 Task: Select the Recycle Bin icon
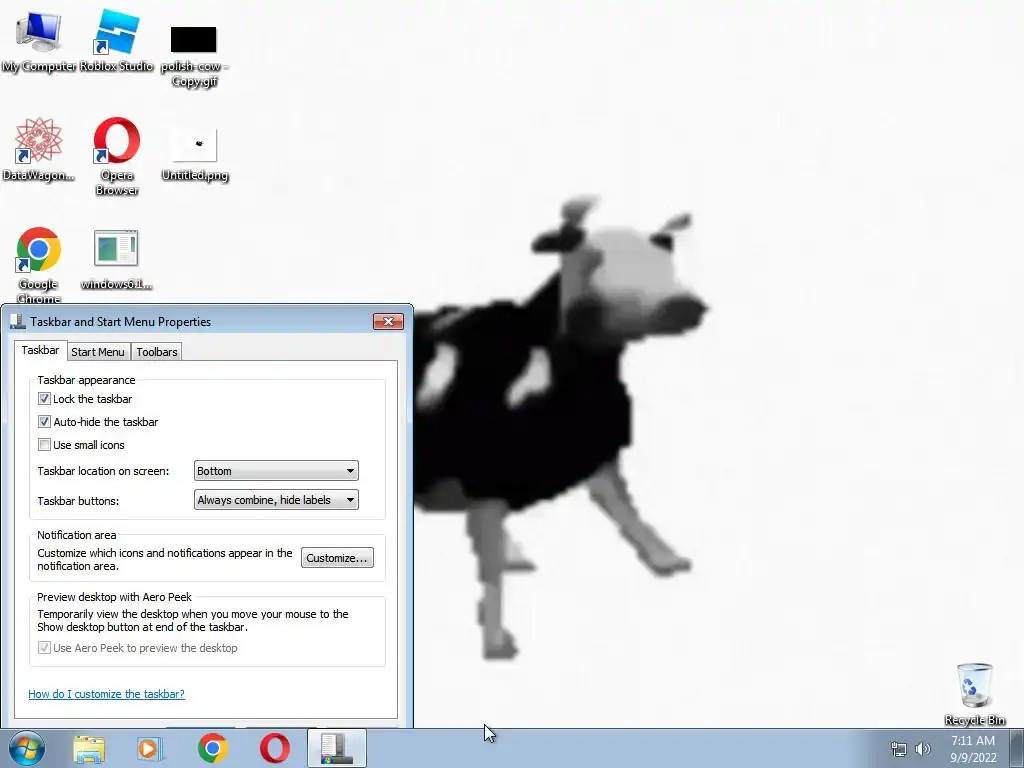coord(974,694)
